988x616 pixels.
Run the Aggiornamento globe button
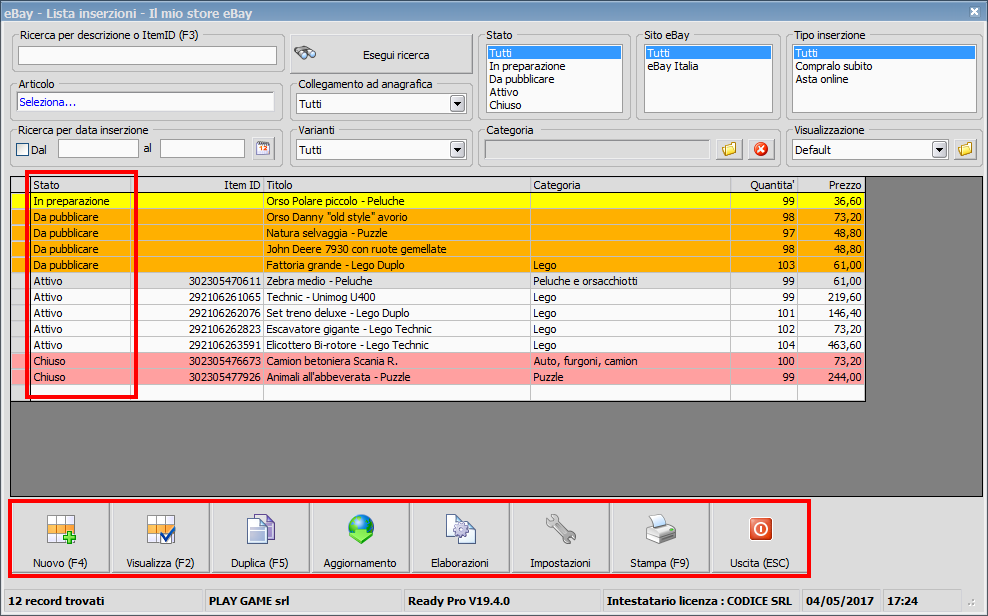click(x=360, y=538)
